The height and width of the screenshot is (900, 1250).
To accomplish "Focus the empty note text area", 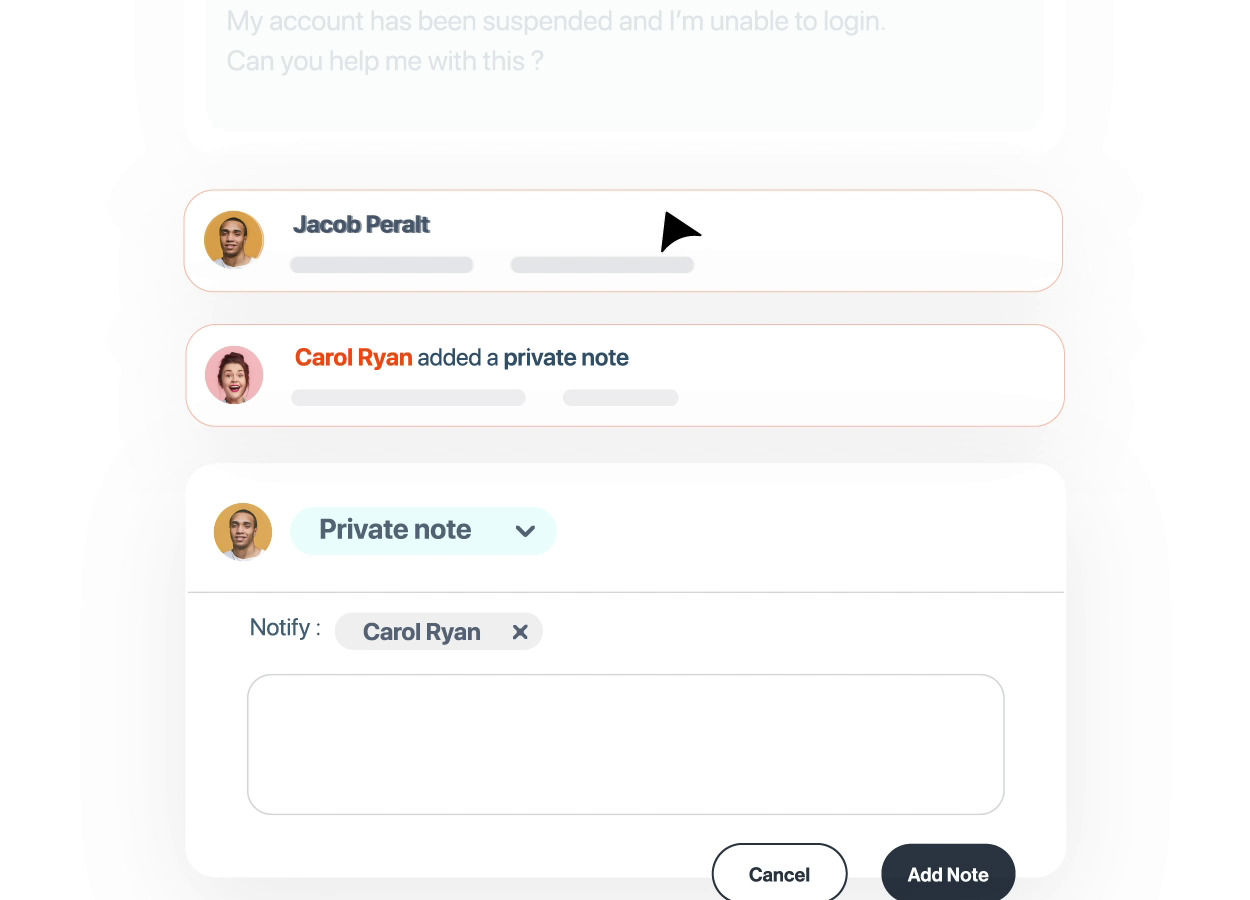I will pos(625,744).
